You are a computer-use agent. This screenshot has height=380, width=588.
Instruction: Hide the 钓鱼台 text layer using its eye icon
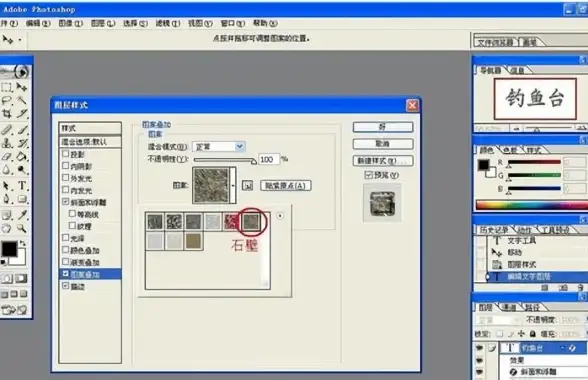pyautogui.click(x=480, y=348)
